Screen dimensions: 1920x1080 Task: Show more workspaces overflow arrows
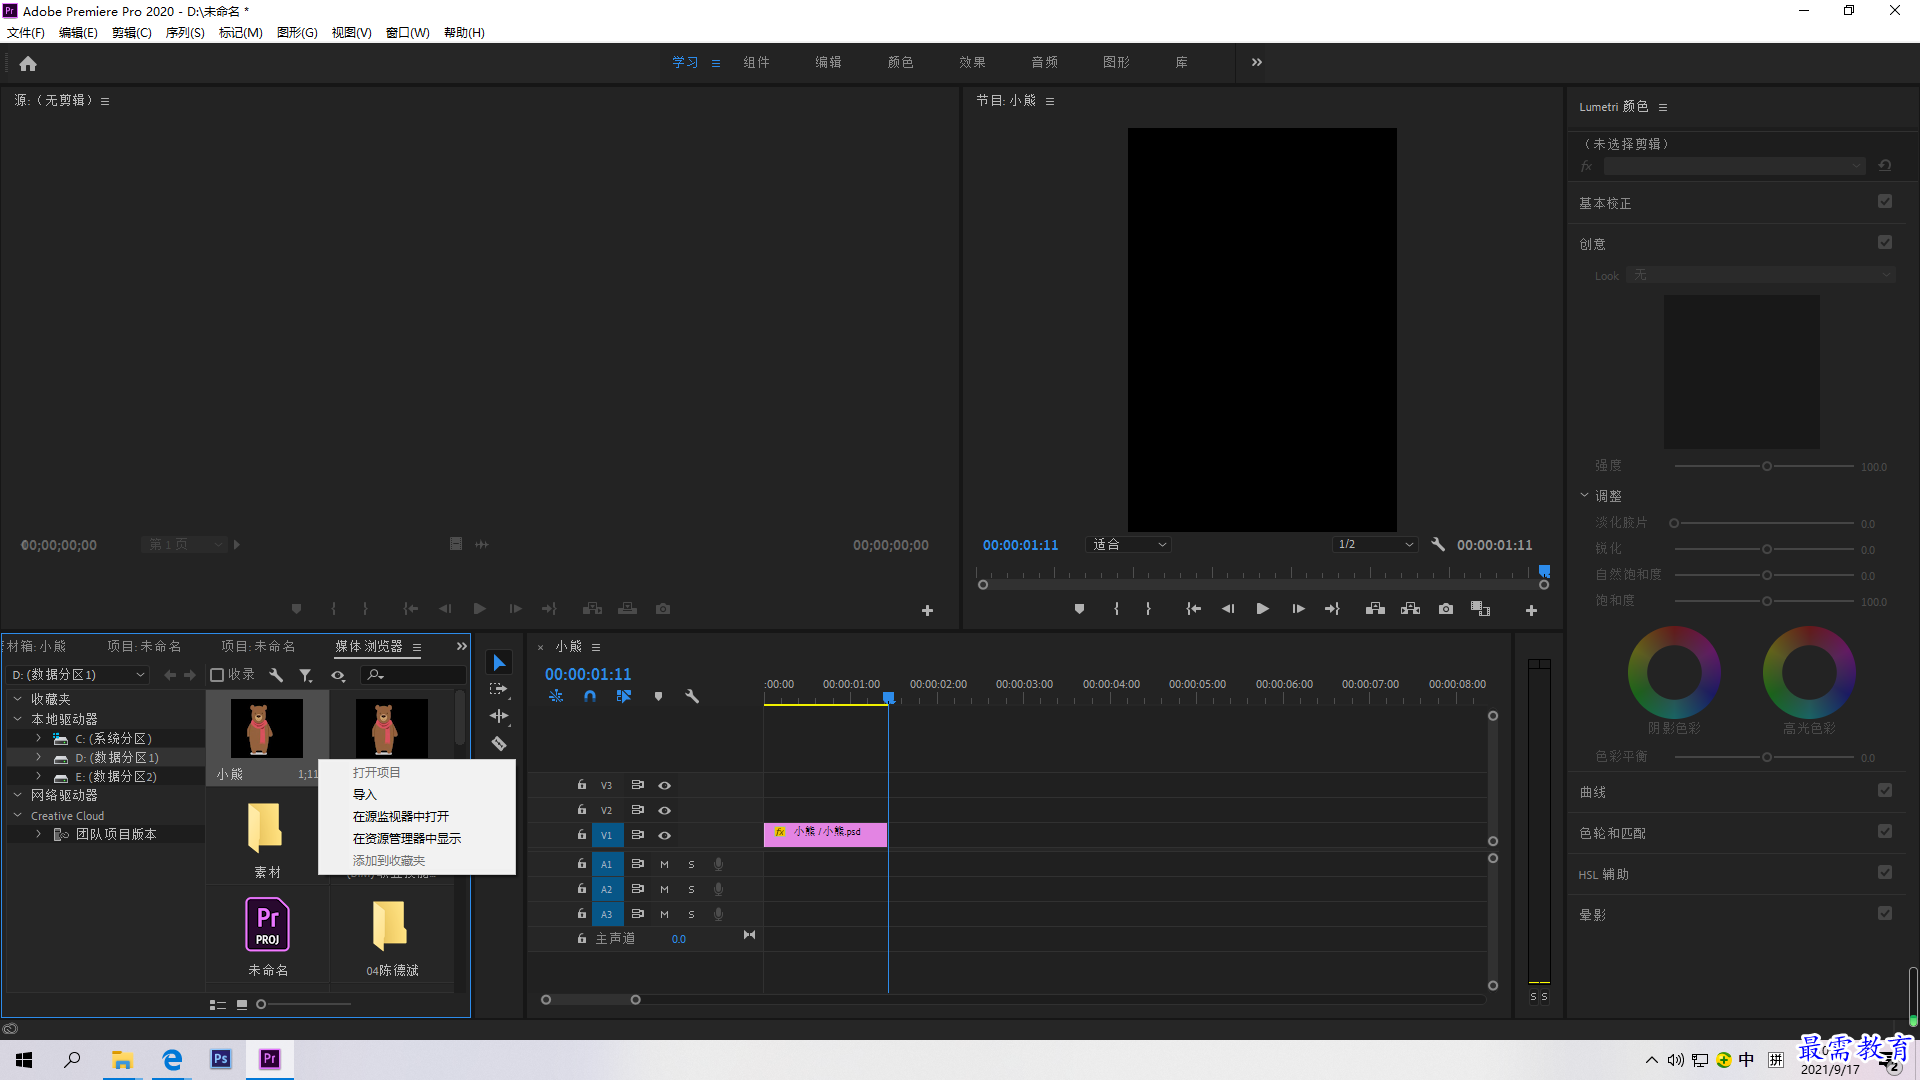(x=1256, y=62)
